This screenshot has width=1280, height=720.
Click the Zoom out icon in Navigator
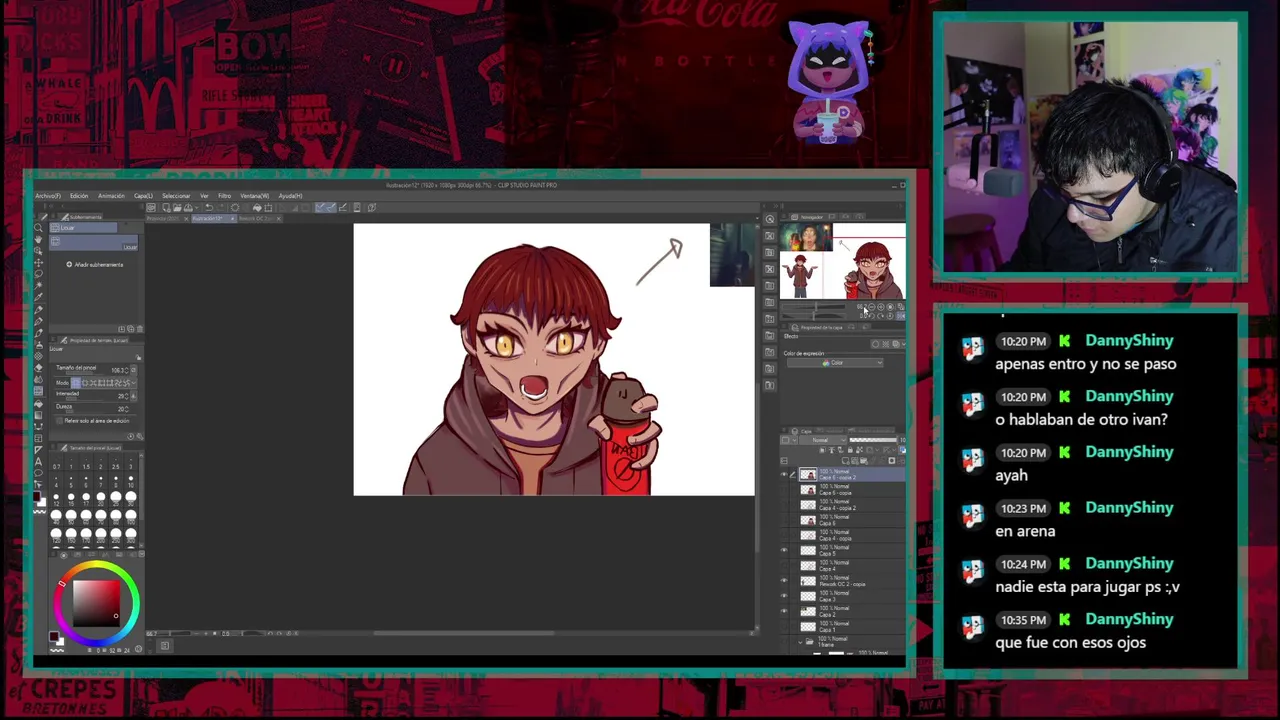tap(871, 307)
